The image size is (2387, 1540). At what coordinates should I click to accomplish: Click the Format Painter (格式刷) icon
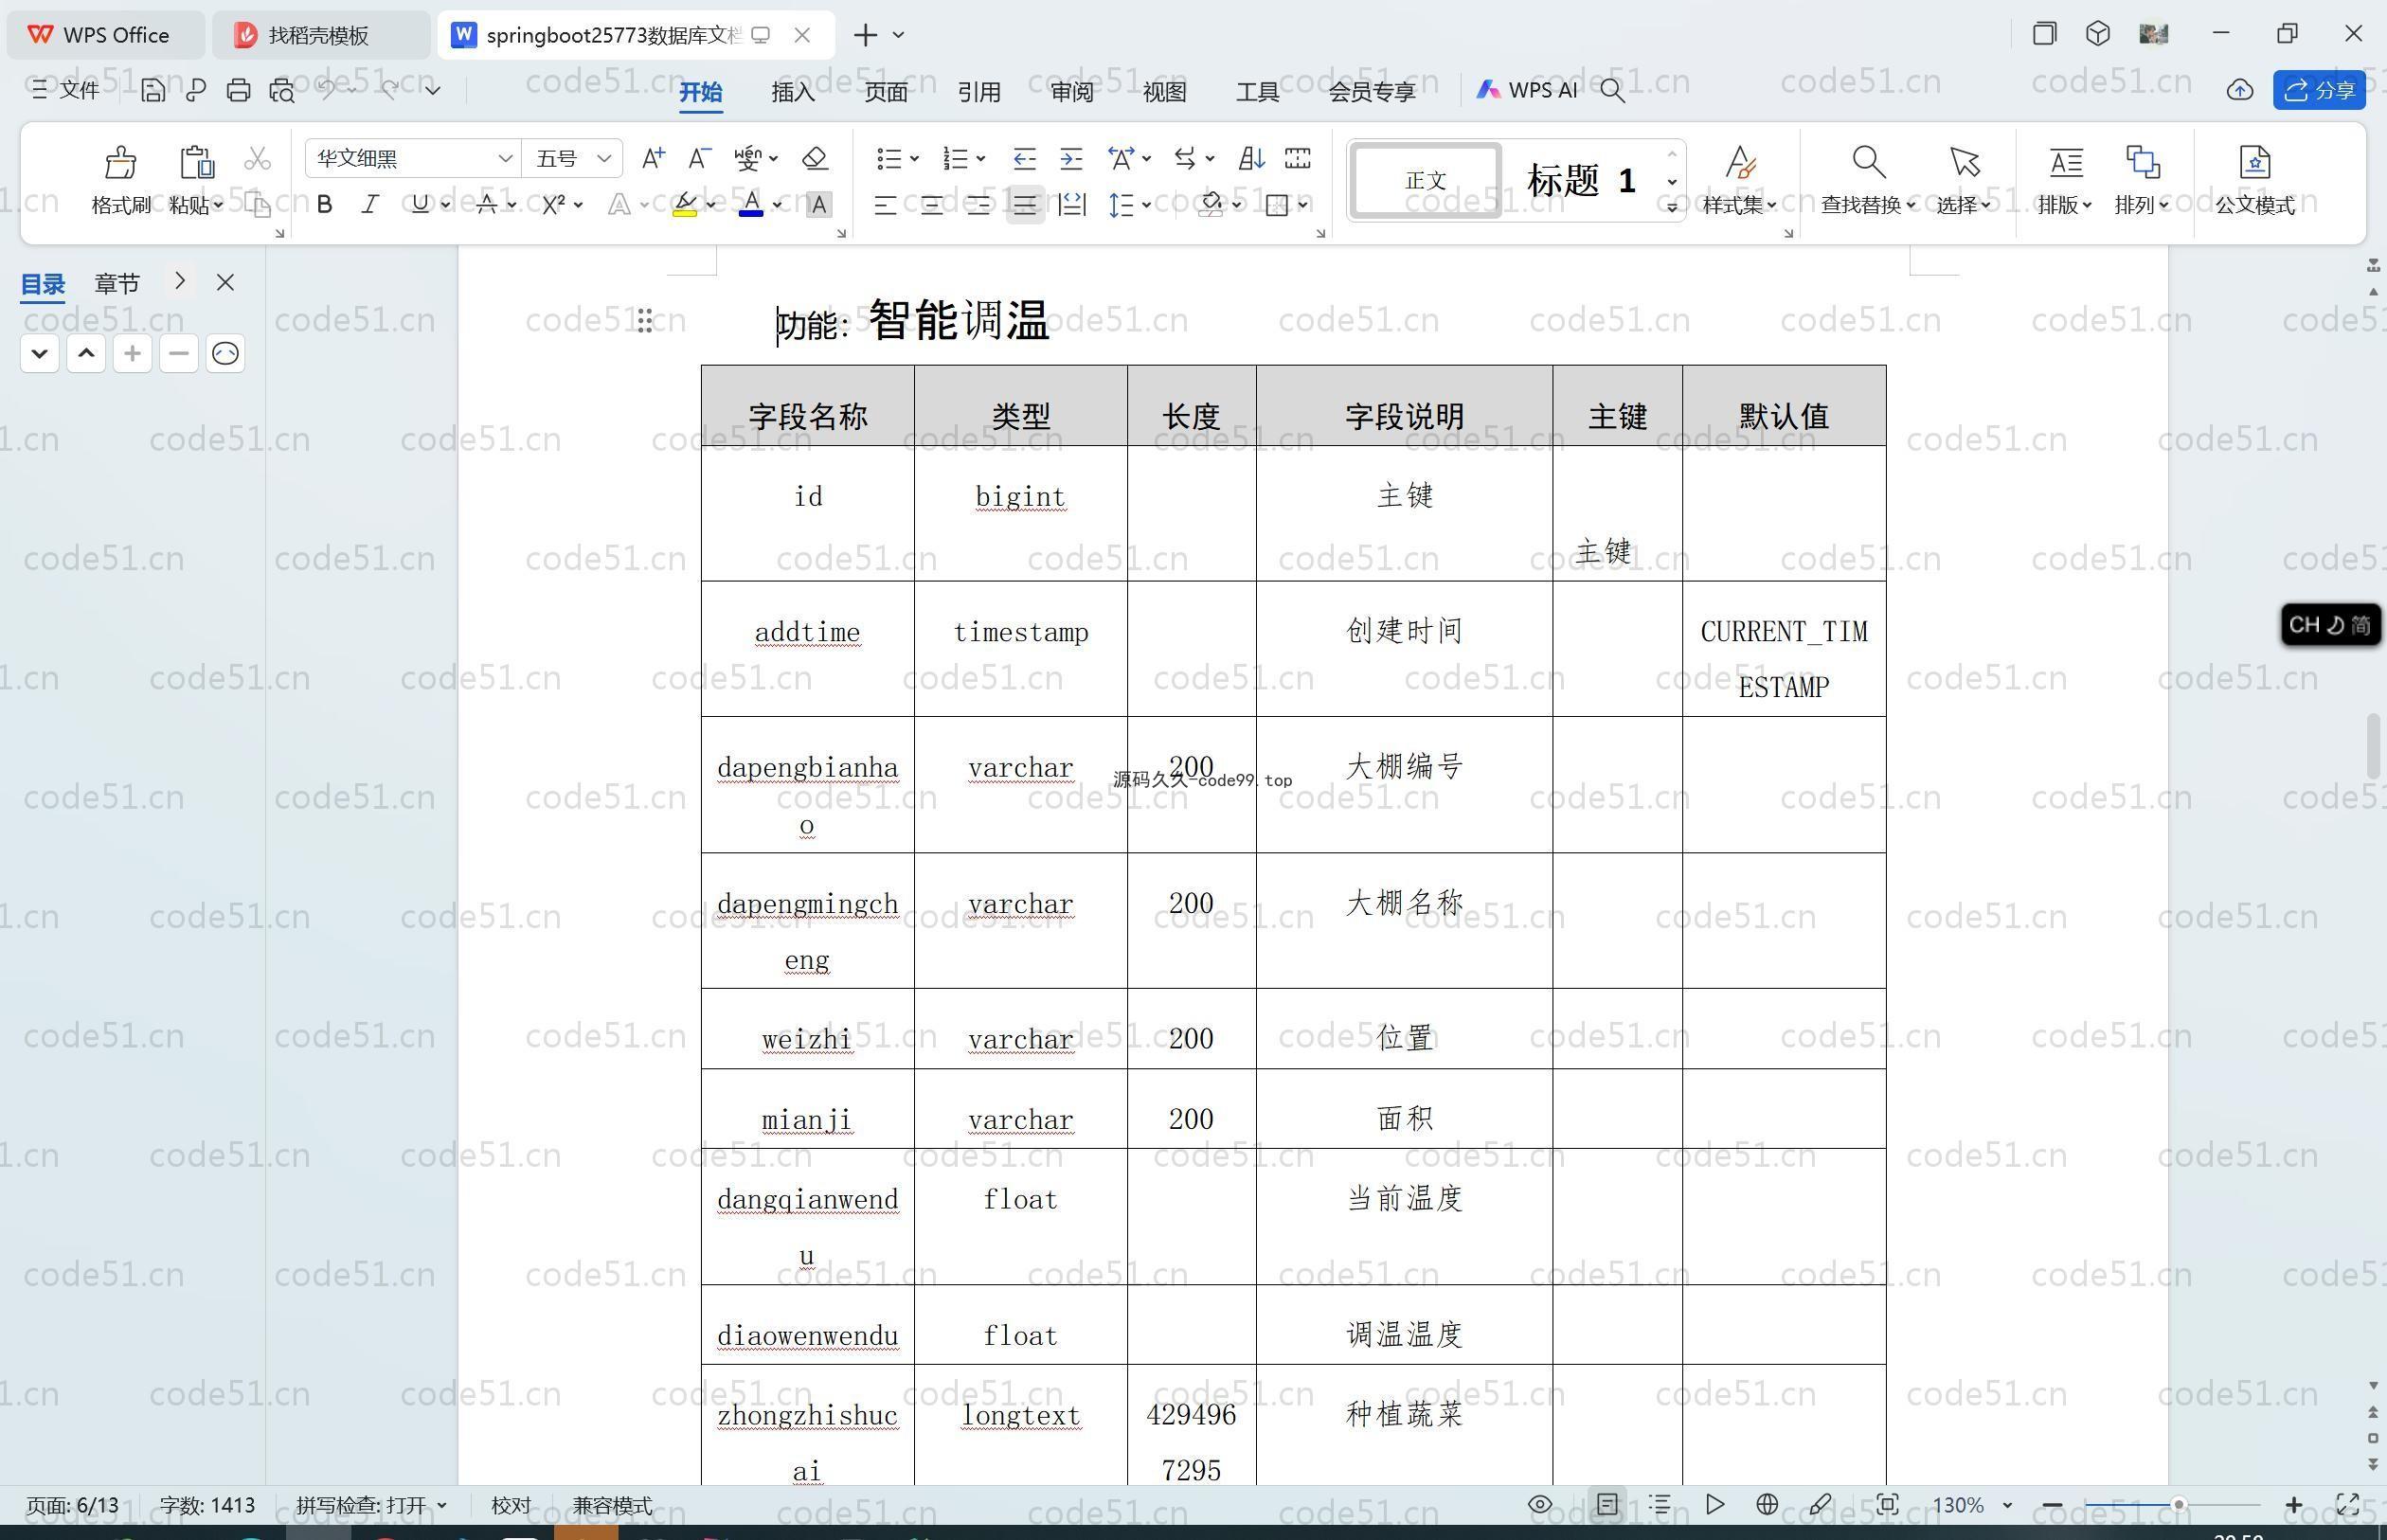pyautogui.click(x=120, y=162)
